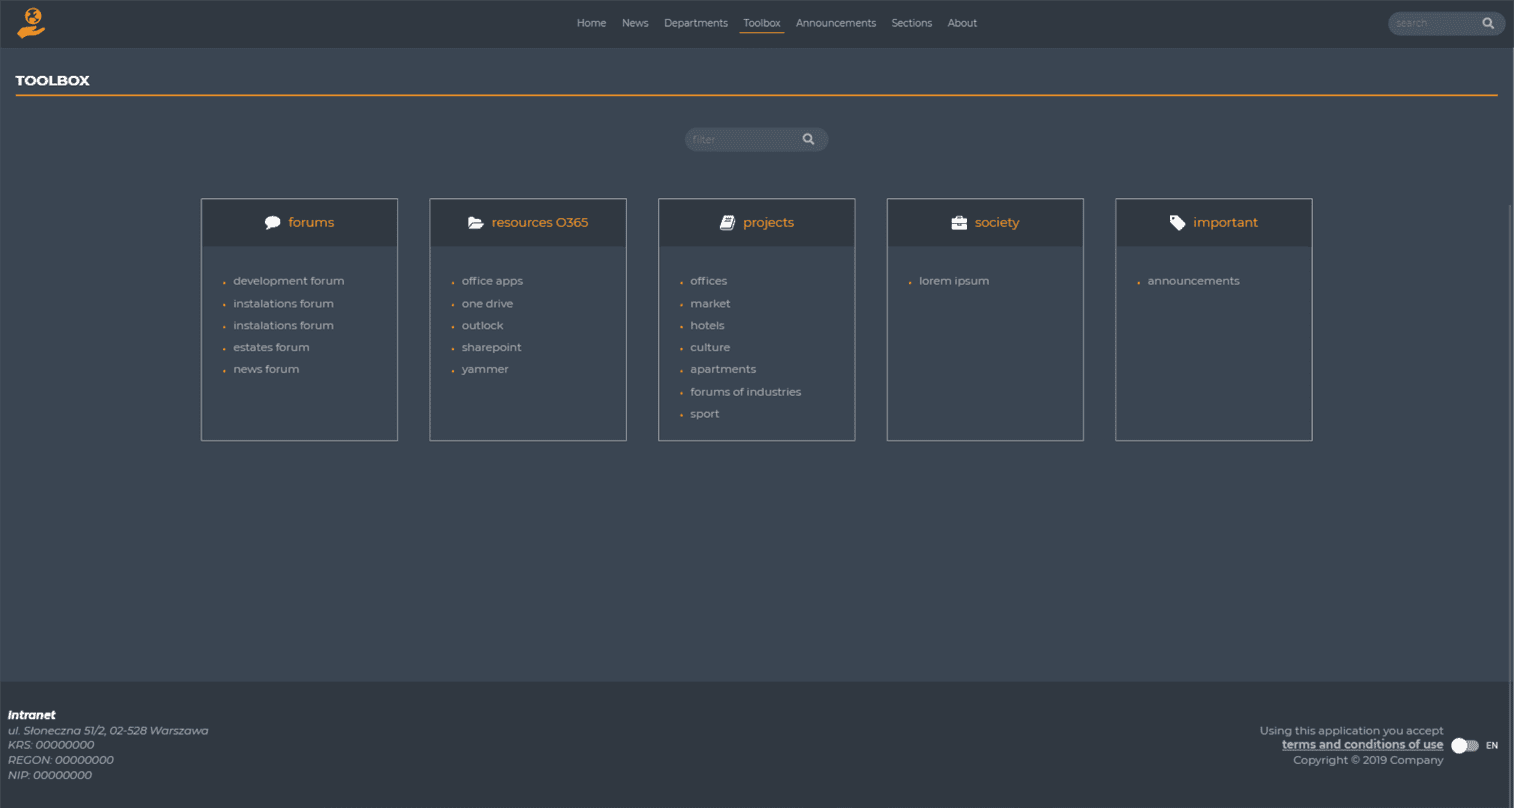Open estates forum link
Image resolution: width=1514 pixels, height=808 pixels.
pyautogui.click(x=271, y=347)
